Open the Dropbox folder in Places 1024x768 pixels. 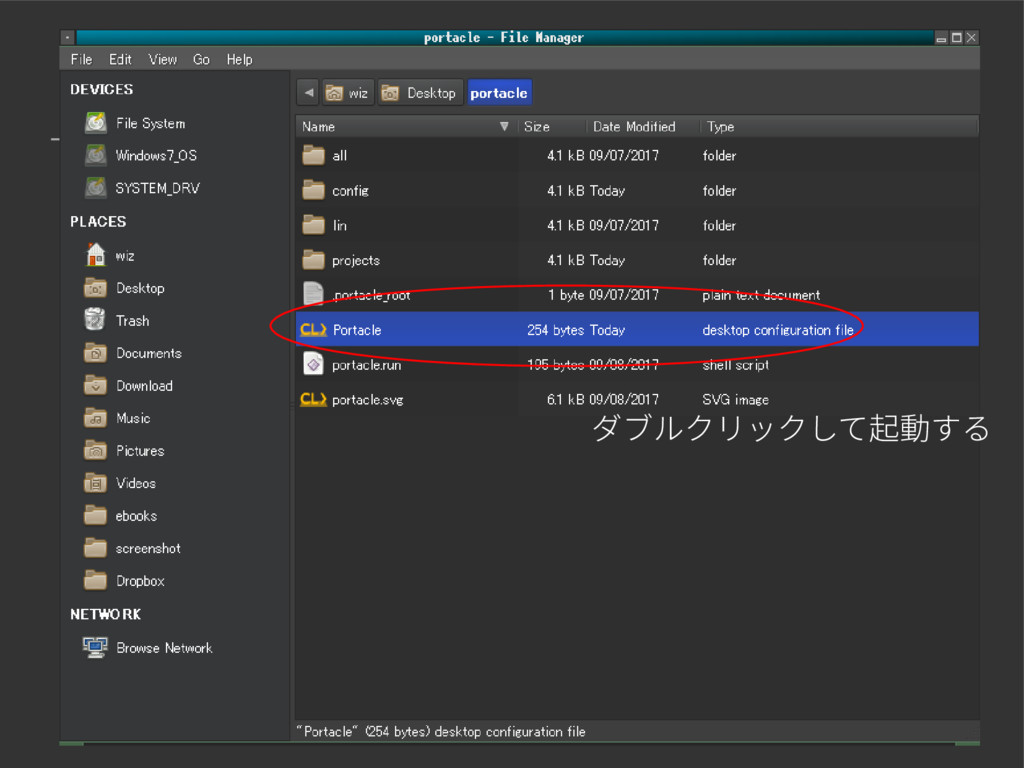139,580
